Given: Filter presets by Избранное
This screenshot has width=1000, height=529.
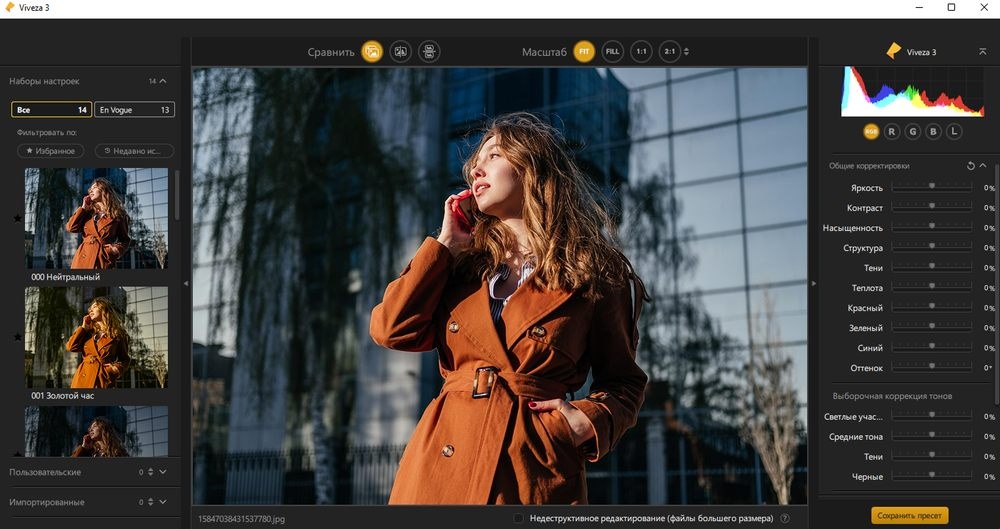Looking at the screenshot, I should coord(51,151).
